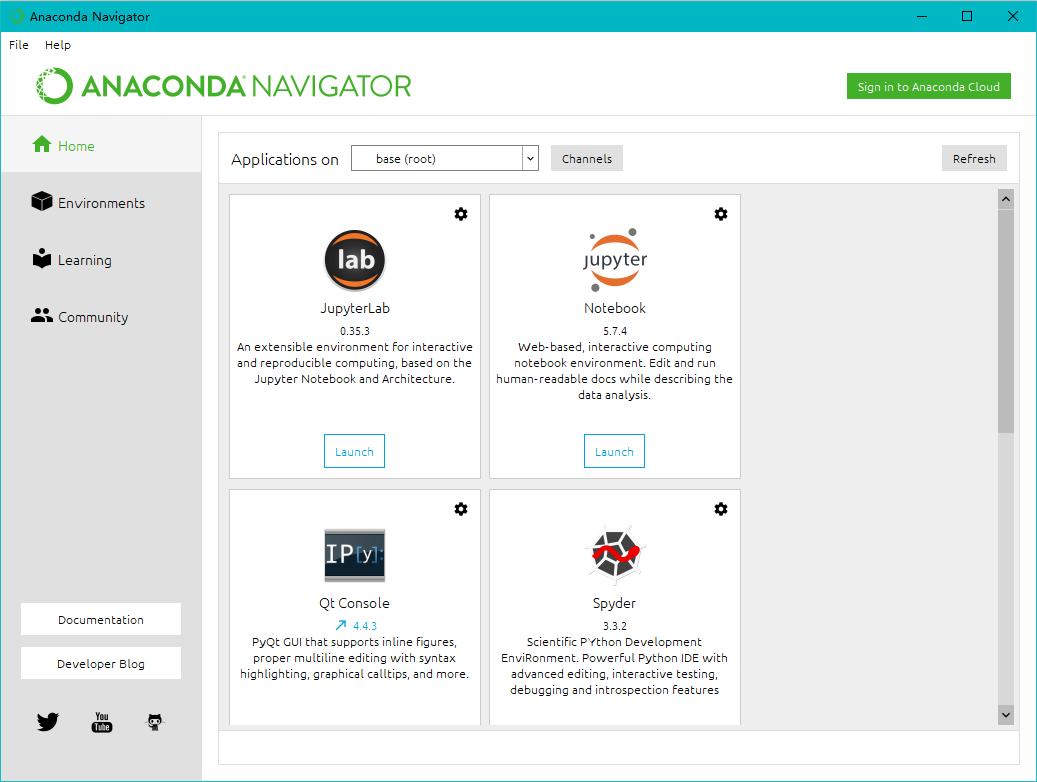The width and height of the screenshot is (1037, 782).
Task: Maximize the Anaconda Navigator window
Action: pyautogui.click(x=967, y=16)
